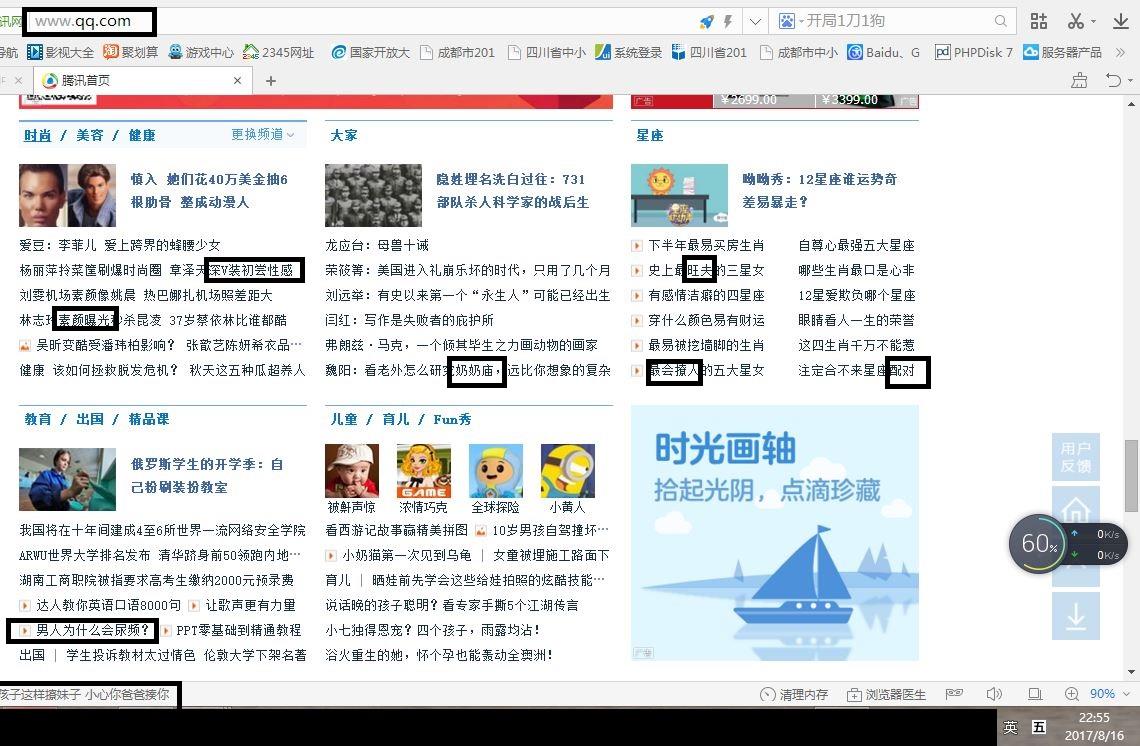Expand the bookmarks bar overflow chevron

(x=1120, y=52)
